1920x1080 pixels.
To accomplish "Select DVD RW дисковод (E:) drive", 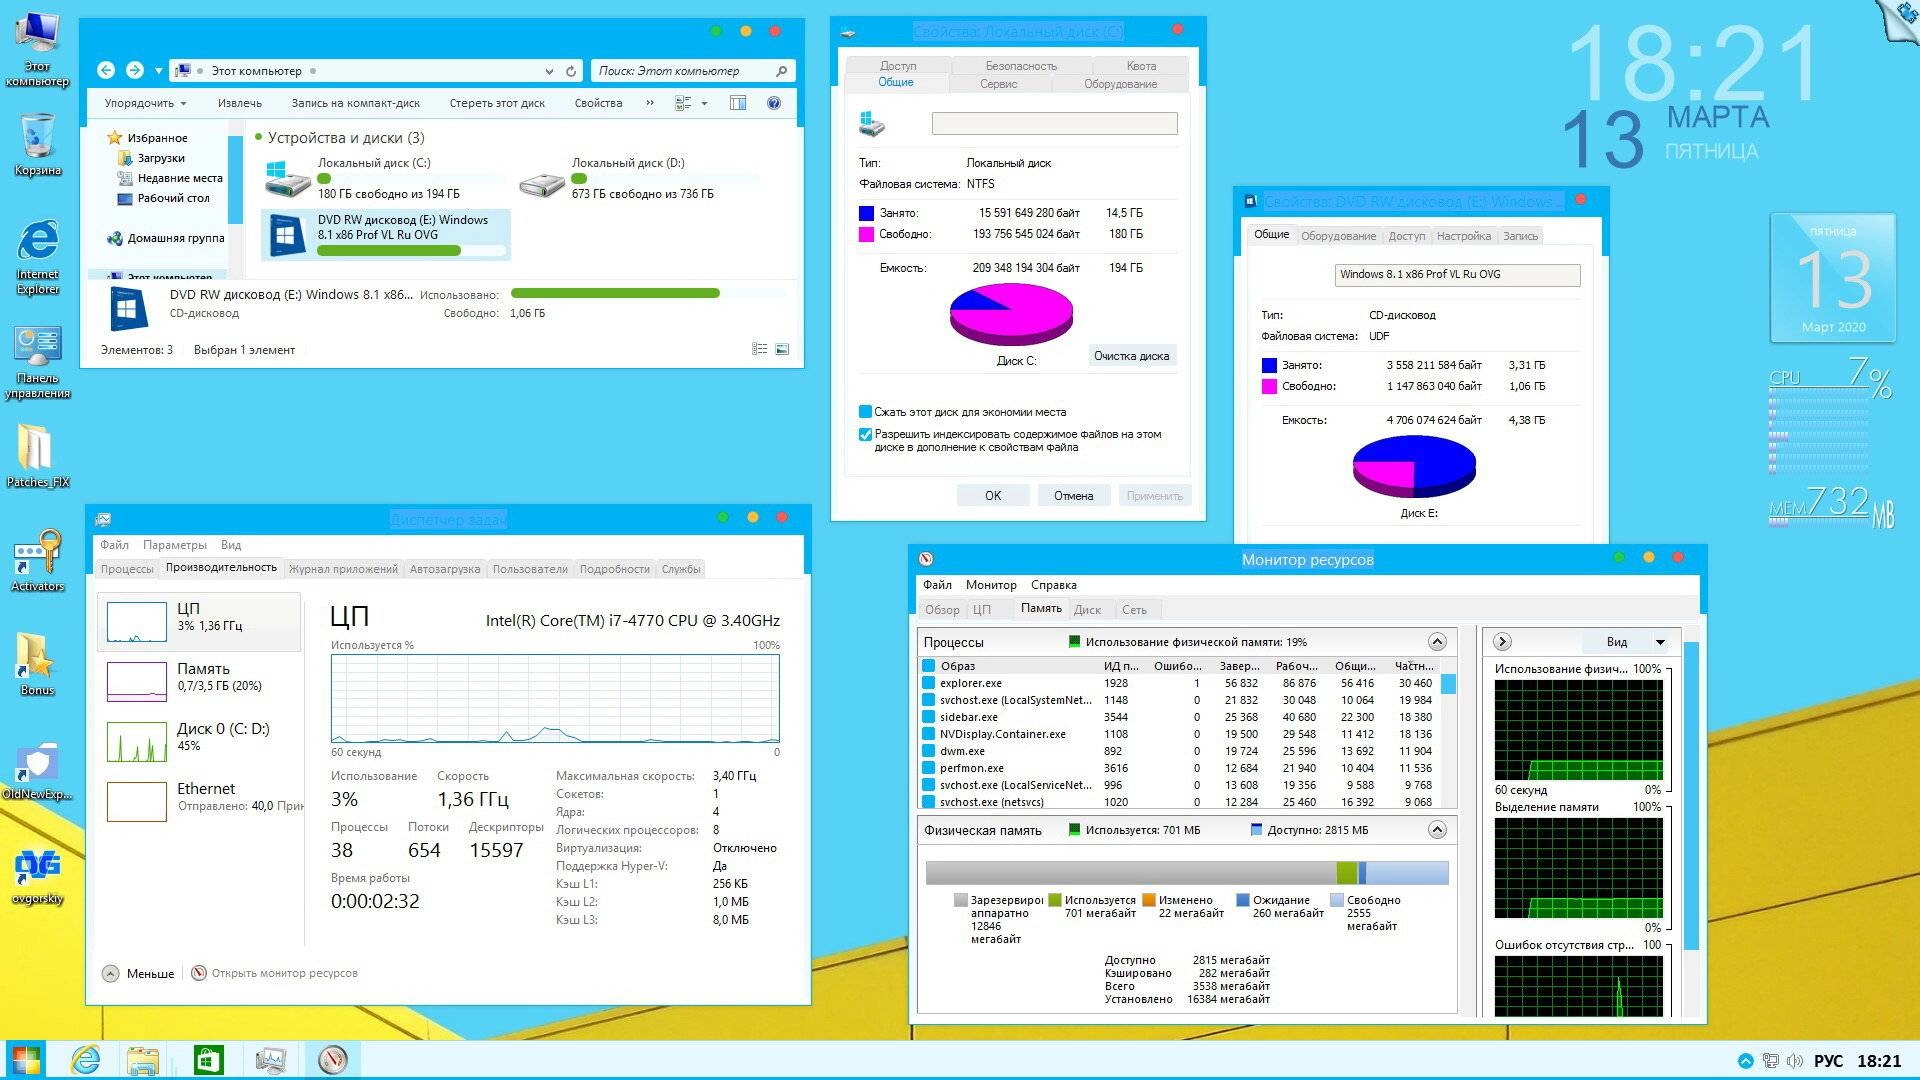I will pyautogui.click(x=386, y=234).
